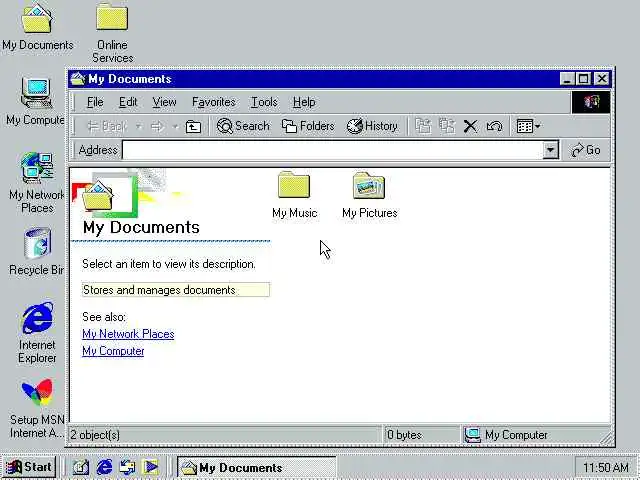Click the Move To toolbar icon
The image size is (640, 480).
[423, 126]
